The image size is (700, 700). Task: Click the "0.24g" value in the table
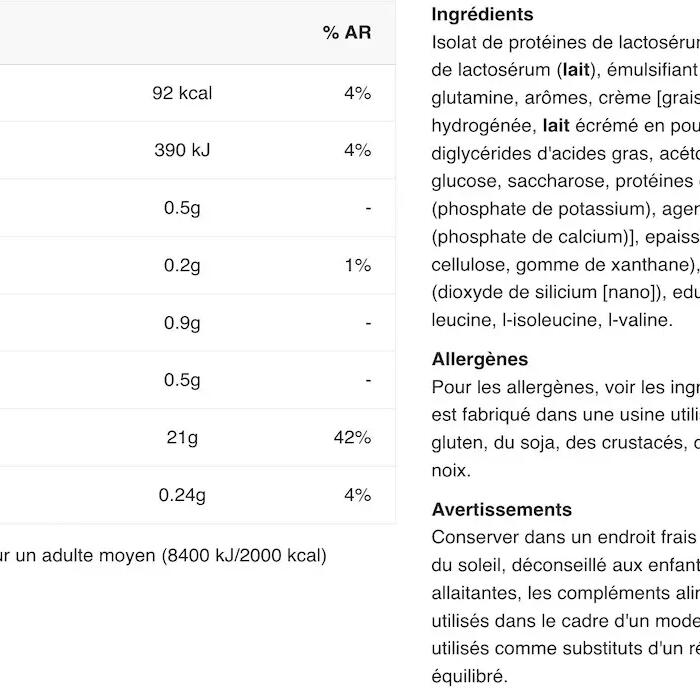182,495
